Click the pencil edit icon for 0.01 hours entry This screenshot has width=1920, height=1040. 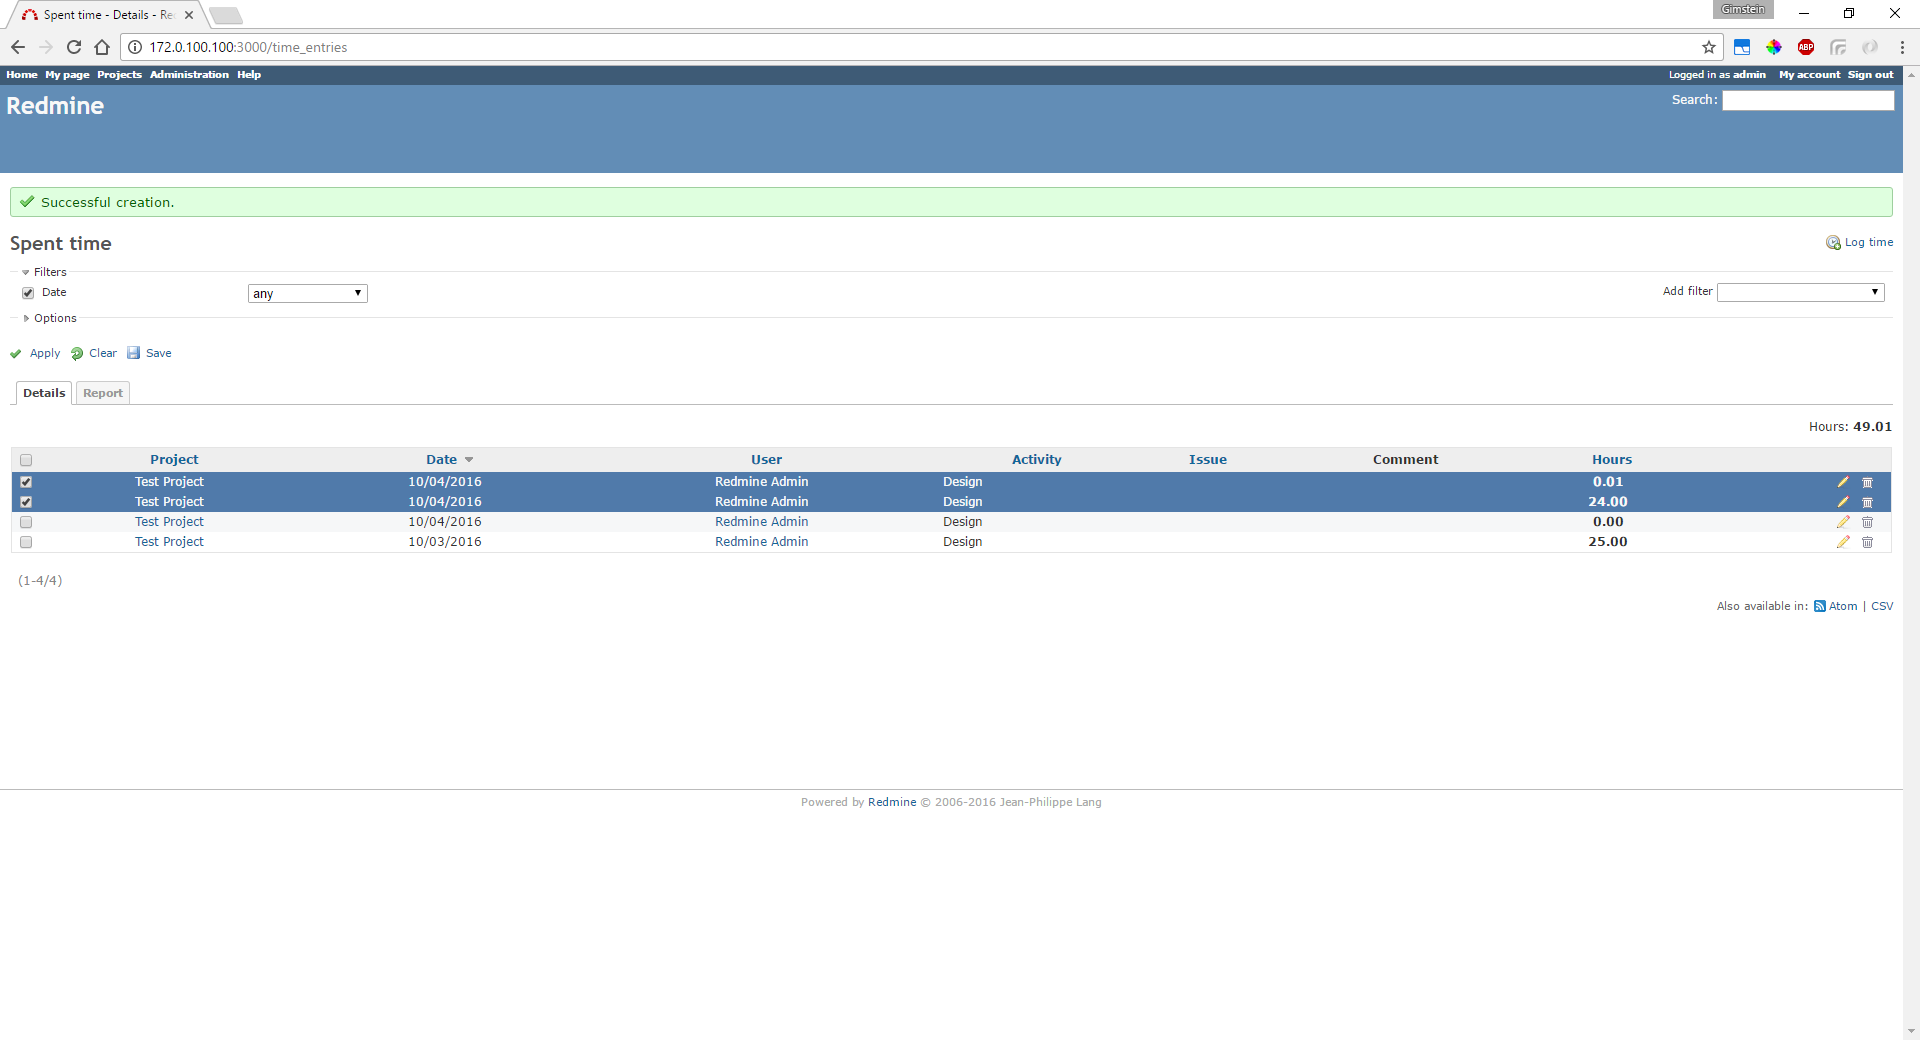1842,482
